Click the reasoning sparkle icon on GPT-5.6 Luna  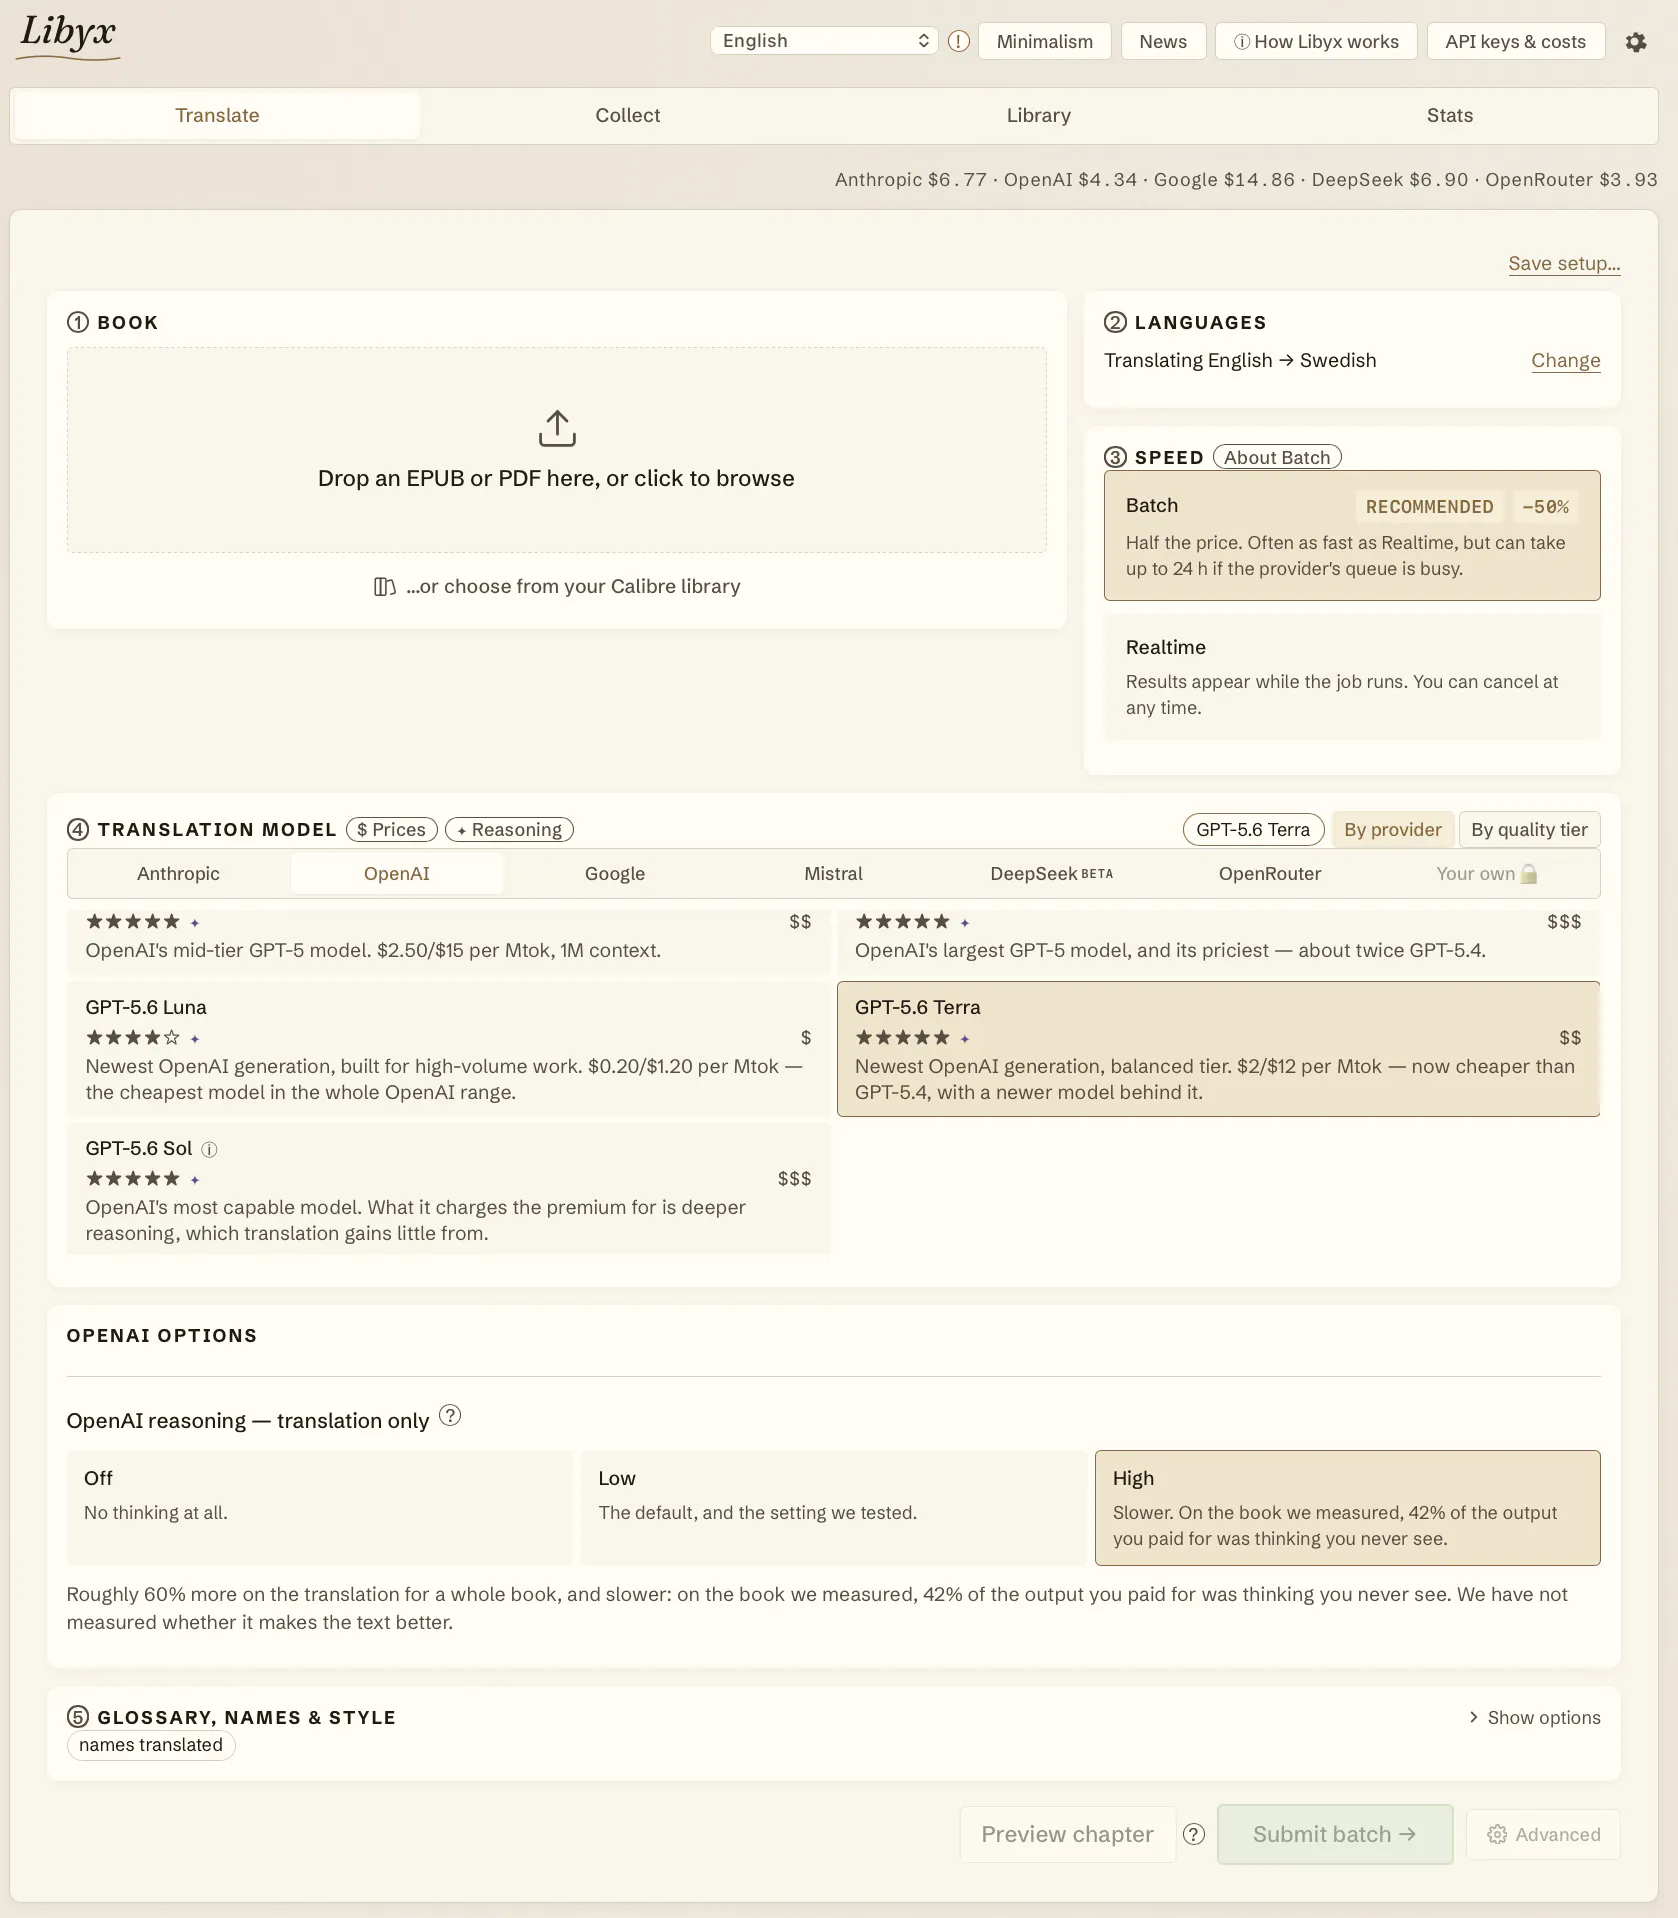[195, 1039]
